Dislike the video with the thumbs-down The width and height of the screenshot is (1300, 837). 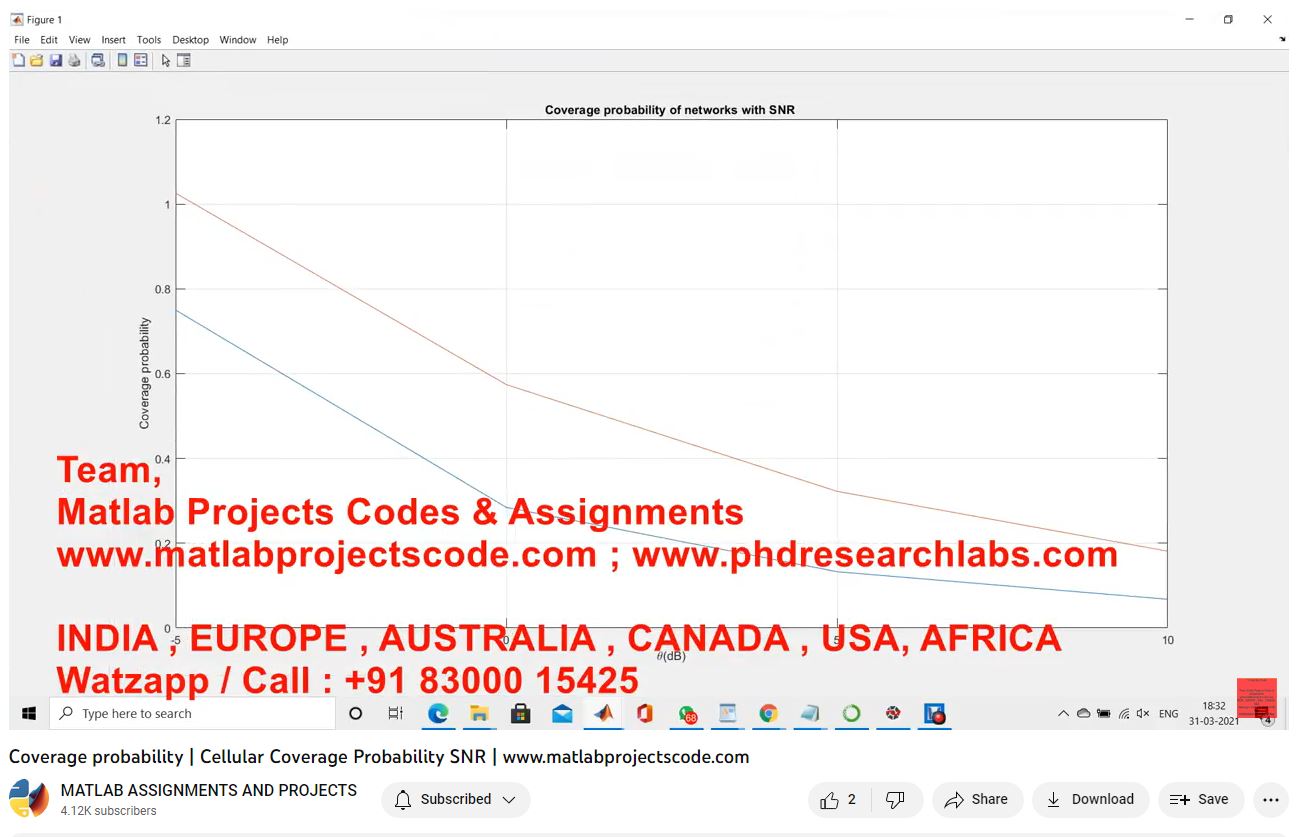(x=896, y=800)
